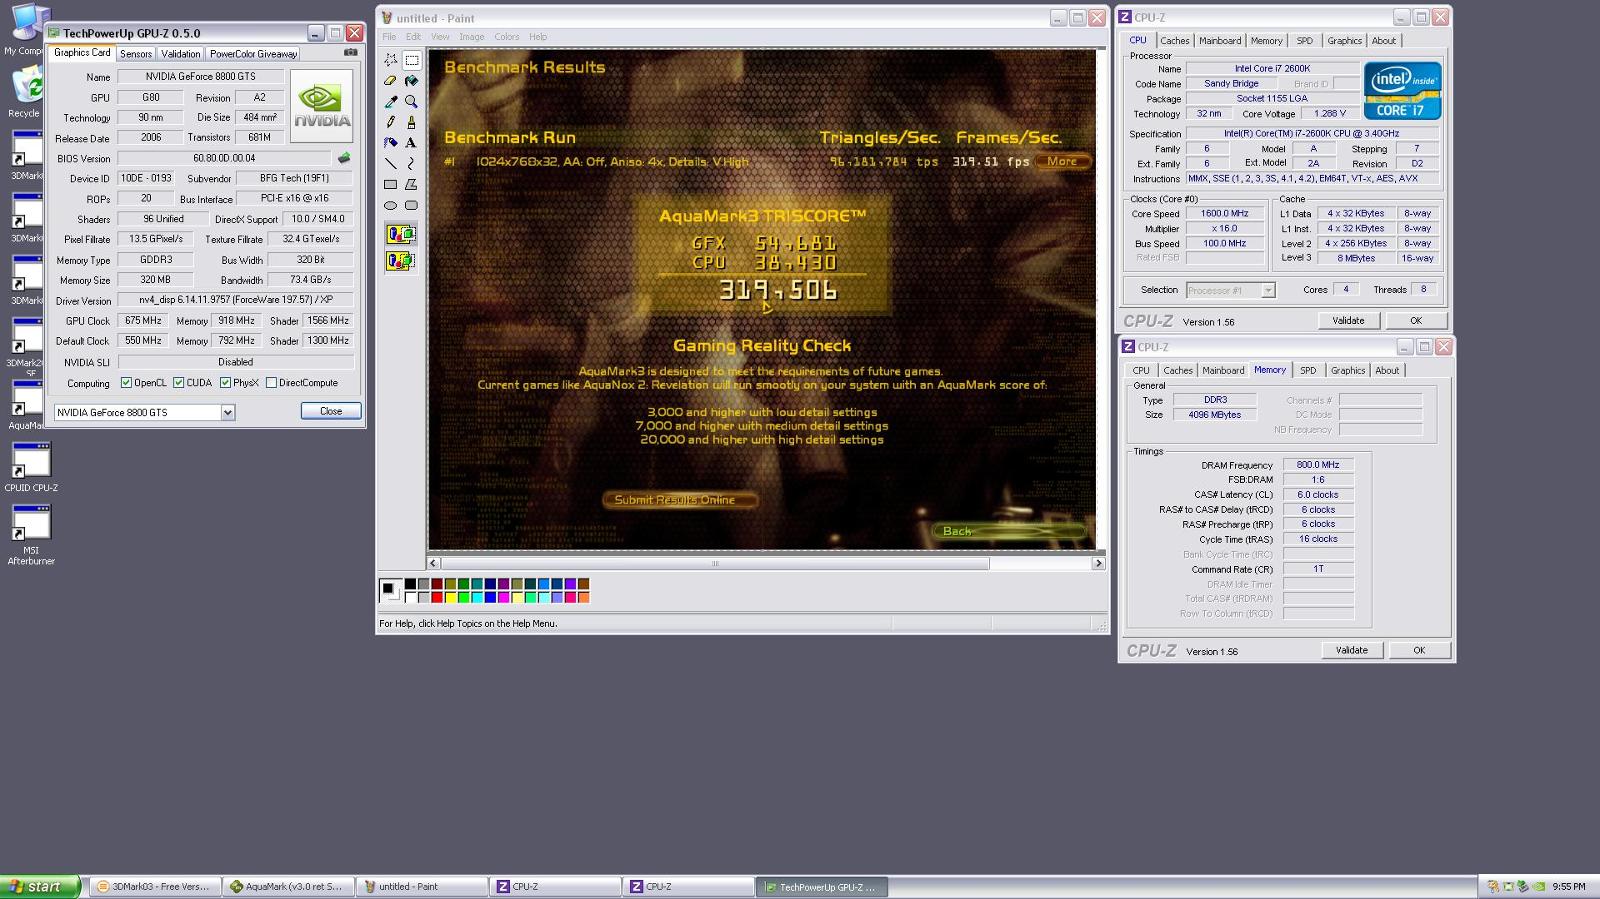The width and height of the screenshot is (1600, 899).
Task: Choose the transparent selection option in Paint
Action: [401, 261]
